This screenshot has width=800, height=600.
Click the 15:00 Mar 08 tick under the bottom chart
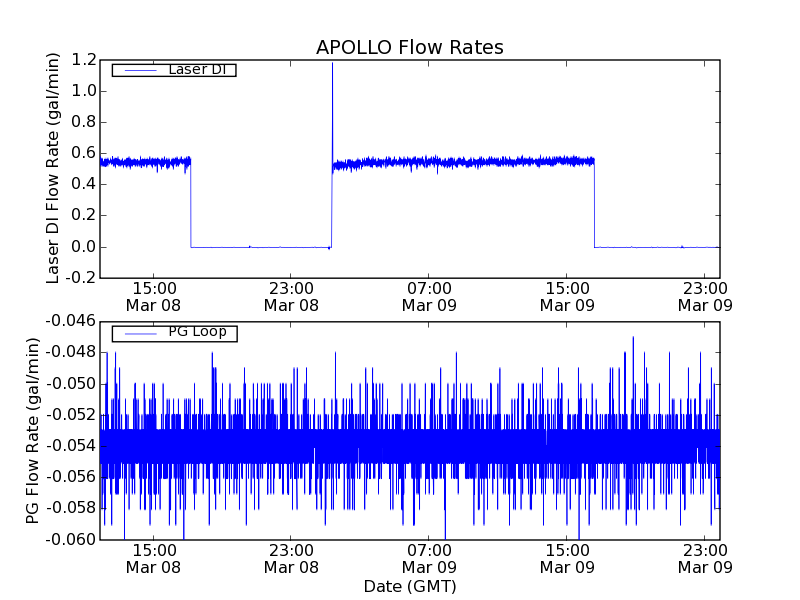point(153,558)
